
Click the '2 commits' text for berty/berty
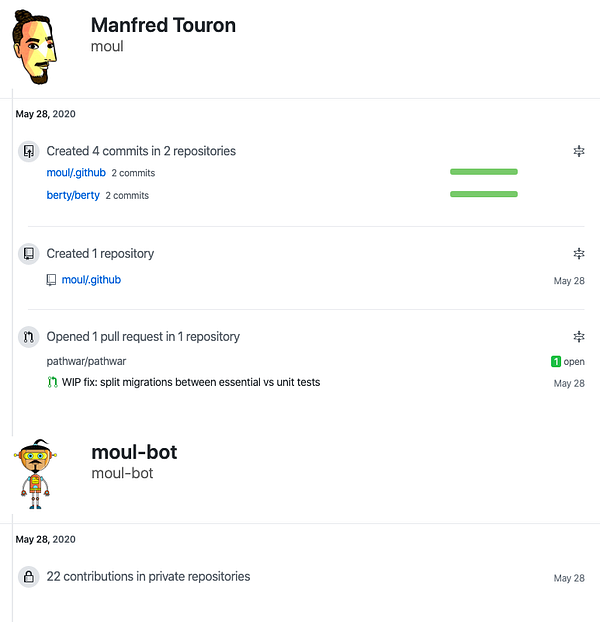[x=127, y=196]
